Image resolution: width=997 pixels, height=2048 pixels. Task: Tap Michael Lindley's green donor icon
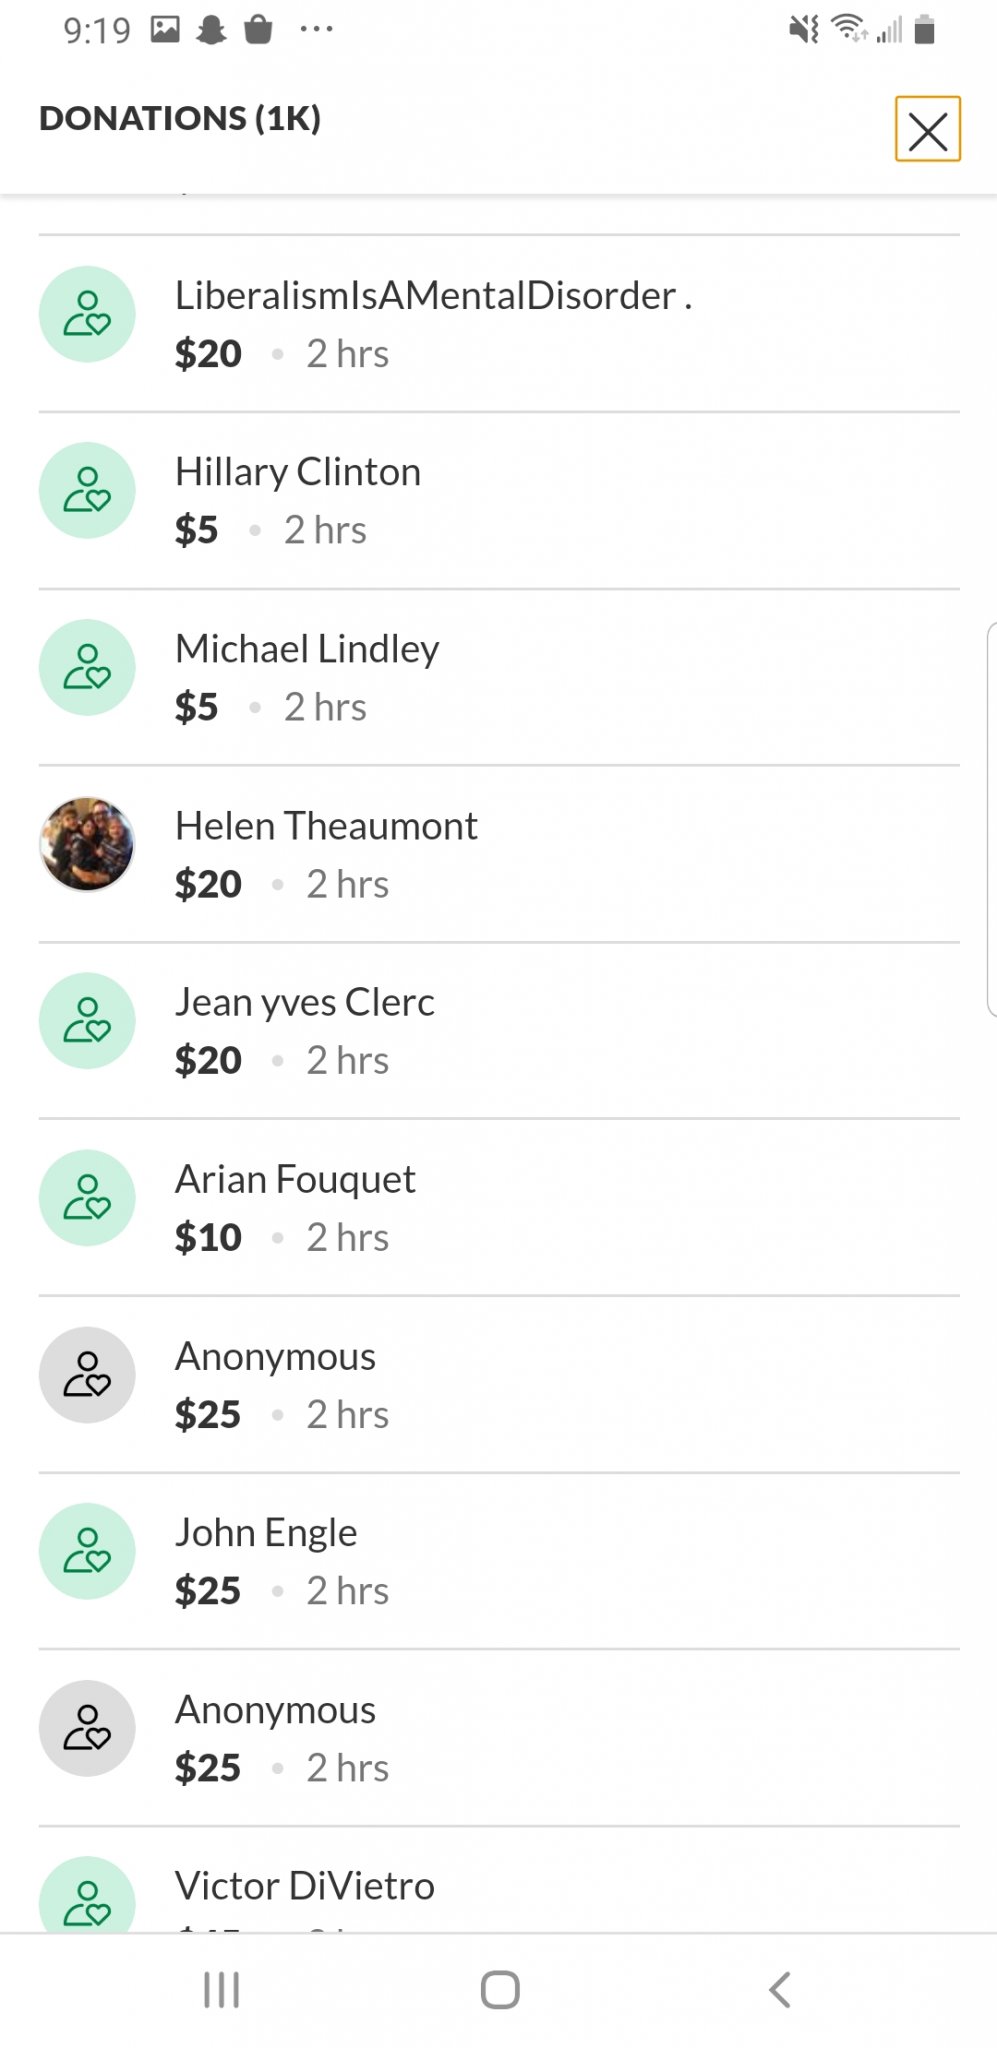[87, 668]
